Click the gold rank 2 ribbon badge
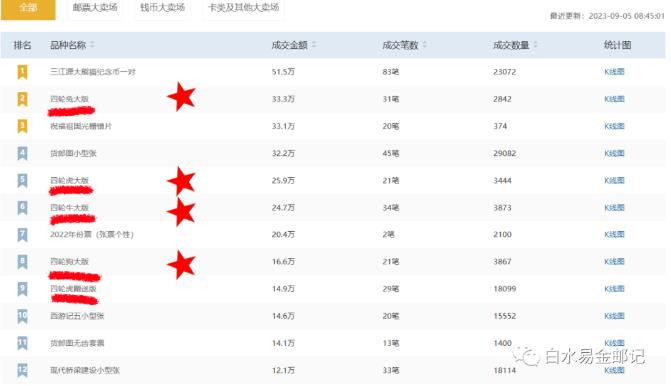This screenshot has width=671, height=386. [22, 99]
